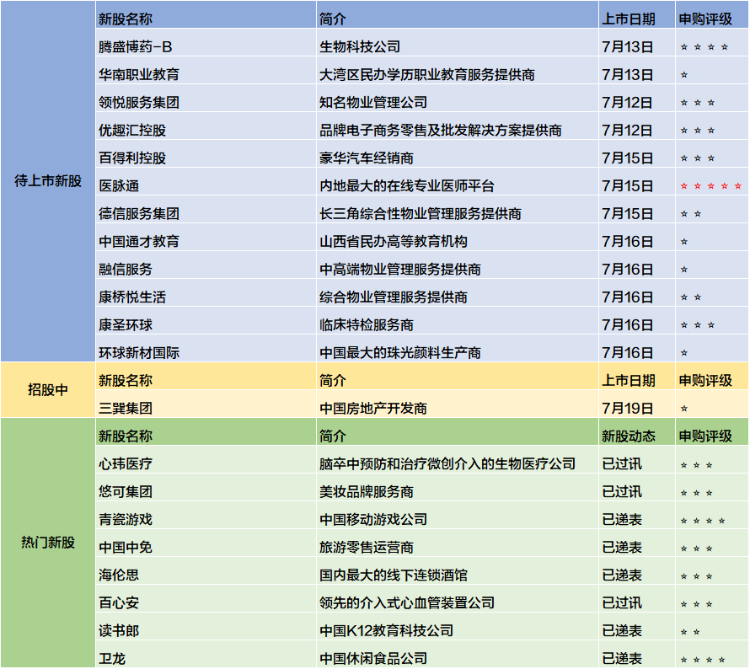Click 国内最大的线下连锁酒馆 description
This screenshot has width=750, height=669.
tap(393, 575)
